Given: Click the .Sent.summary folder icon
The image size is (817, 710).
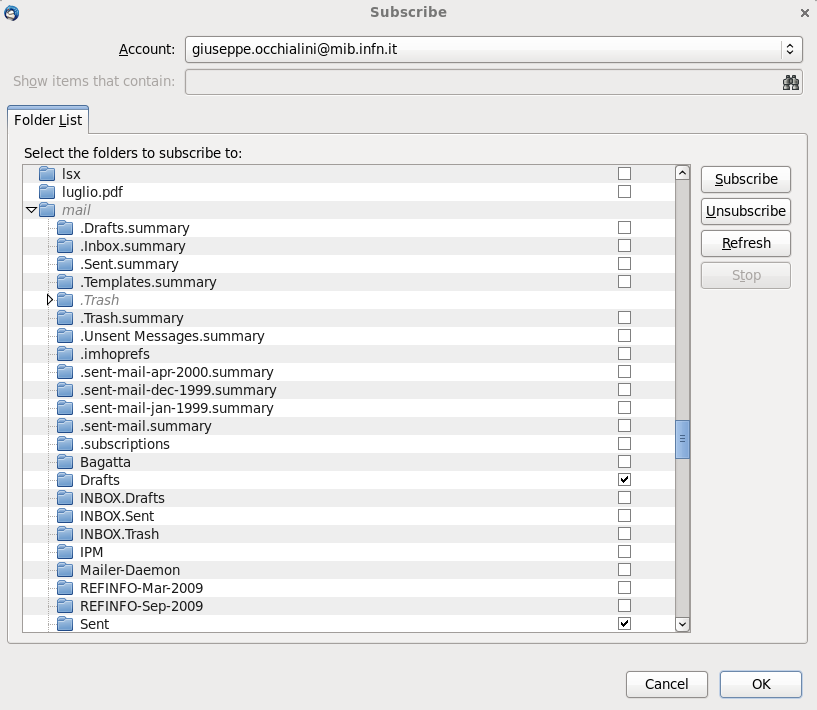Looking at the screenshot, I should tap(65, 264).
